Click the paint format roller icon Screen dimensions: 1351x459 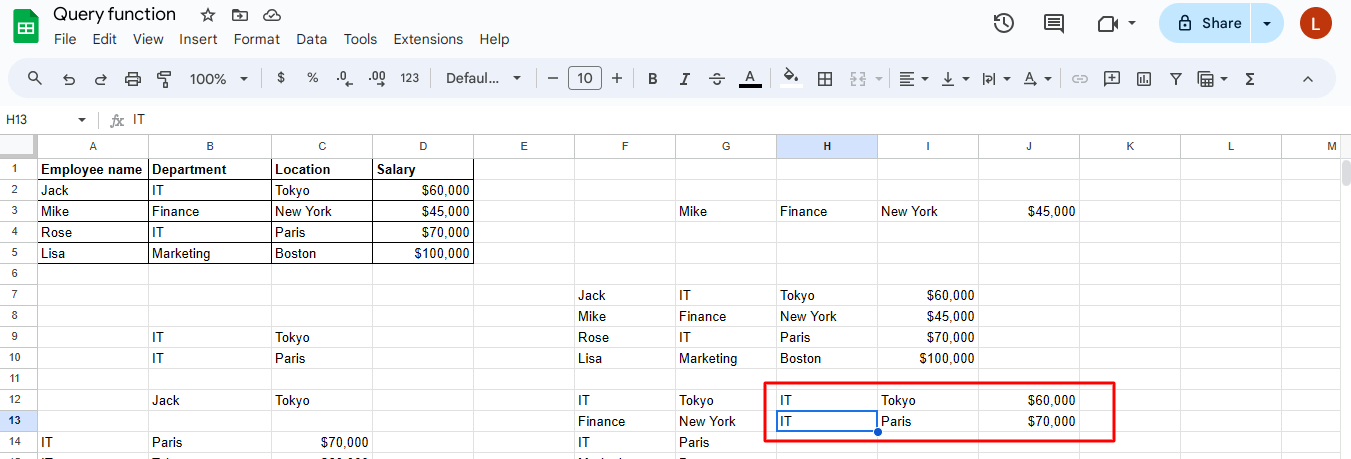[x=165, y=79]
